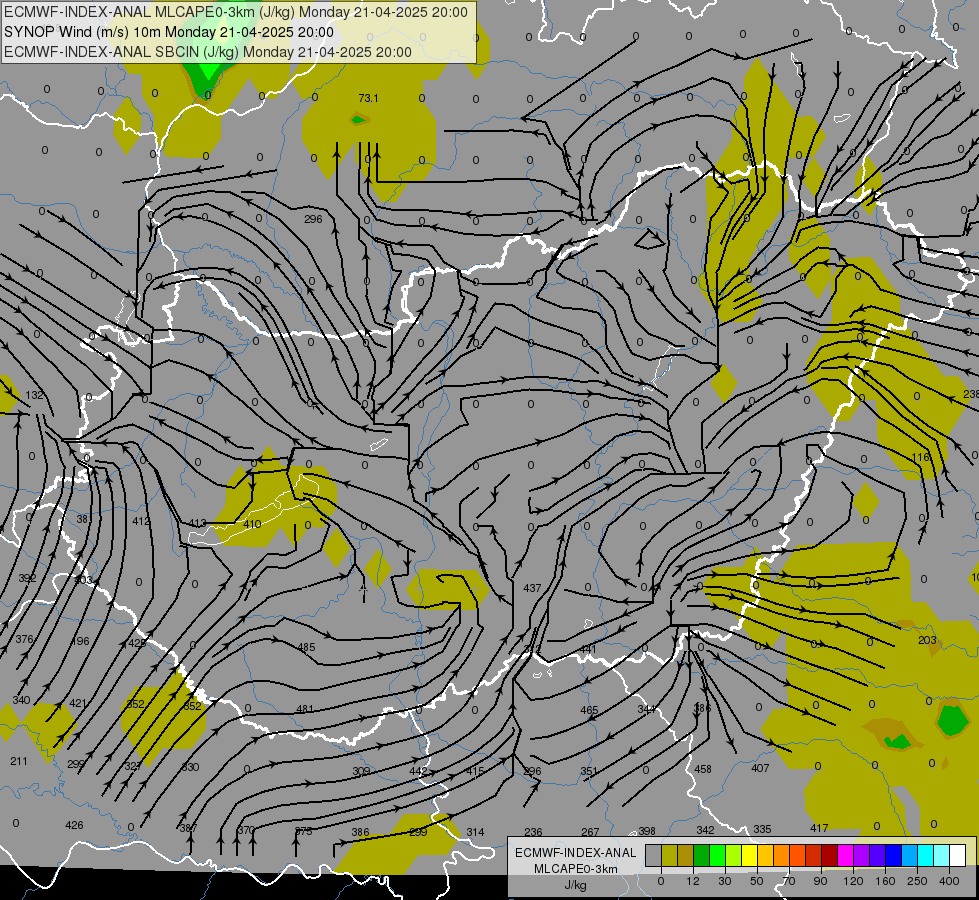
Task: Click the map value '116'
Action: [x=921, y=457]
